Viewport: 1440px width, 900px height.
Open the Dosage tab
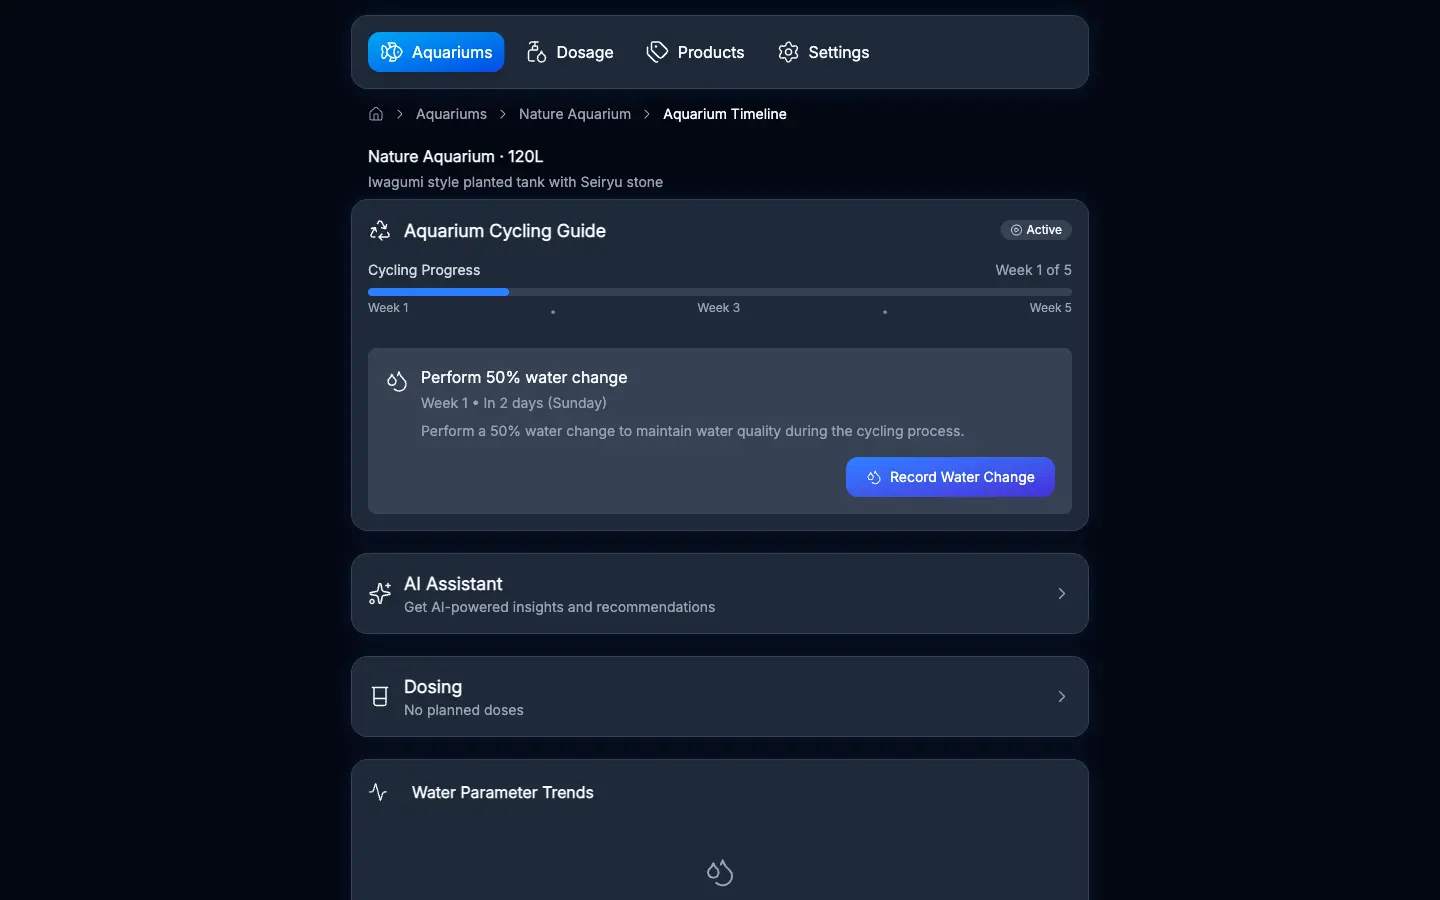click(570, 52)
